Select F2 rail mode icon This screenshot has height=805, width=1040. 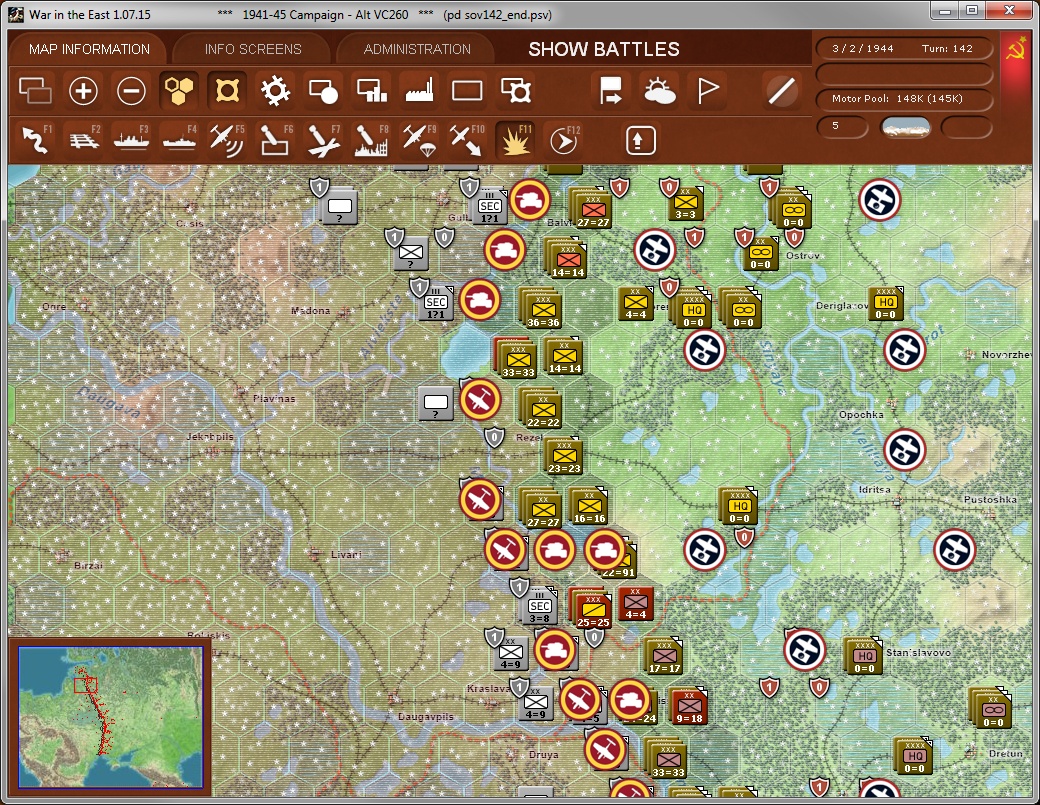point(84,140)
